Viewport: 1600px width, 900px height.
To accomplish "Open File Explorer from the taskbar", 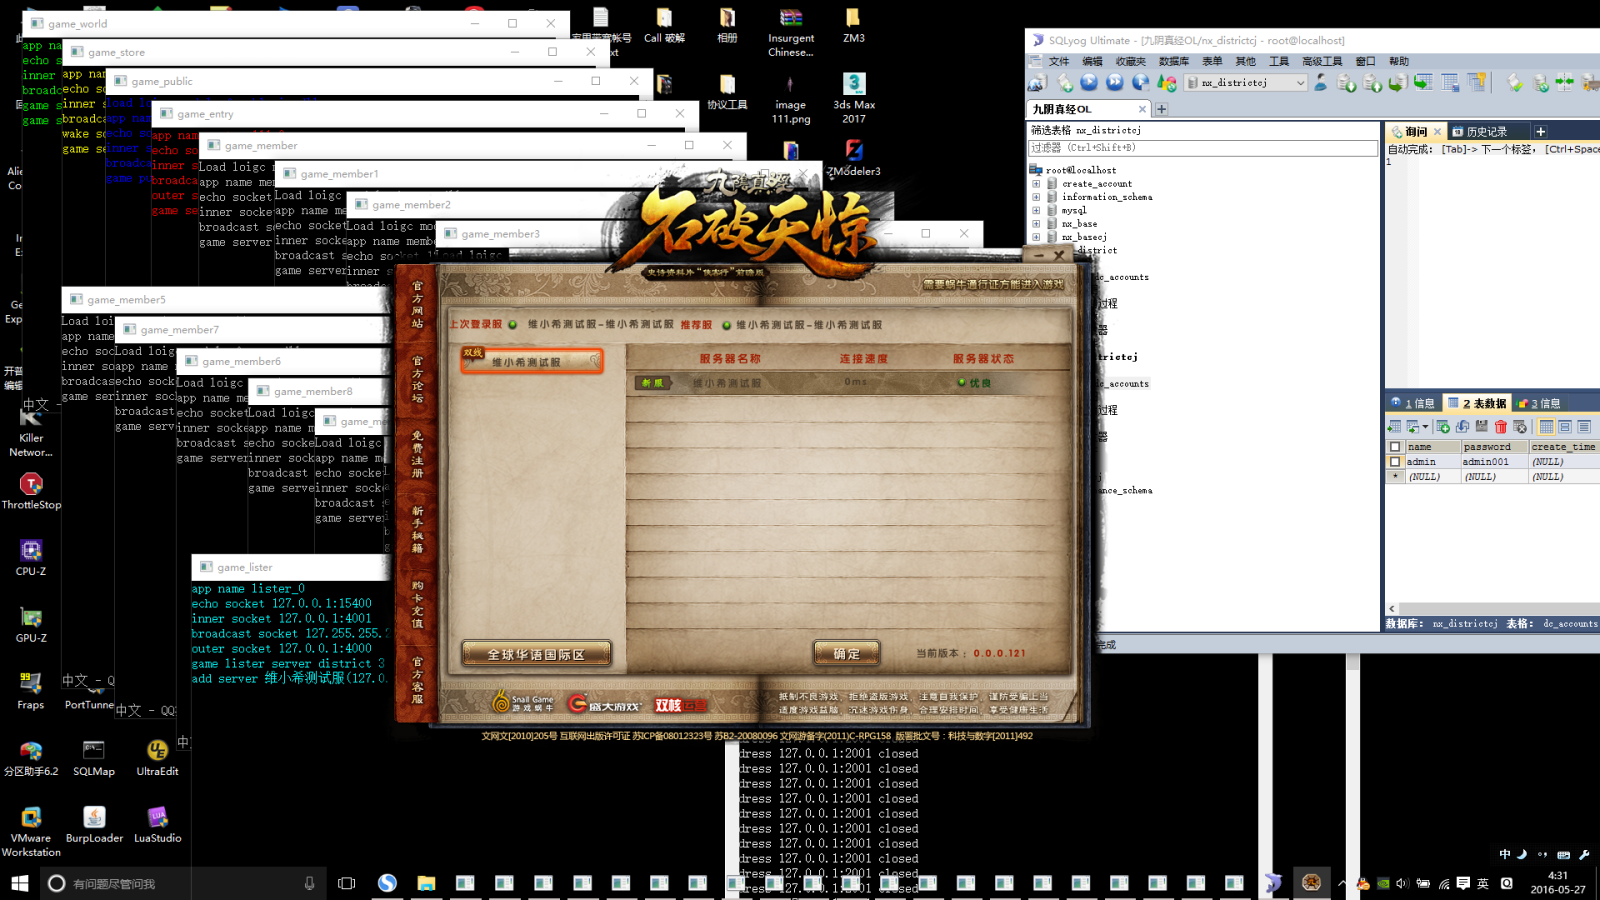I will coord(426,883).
